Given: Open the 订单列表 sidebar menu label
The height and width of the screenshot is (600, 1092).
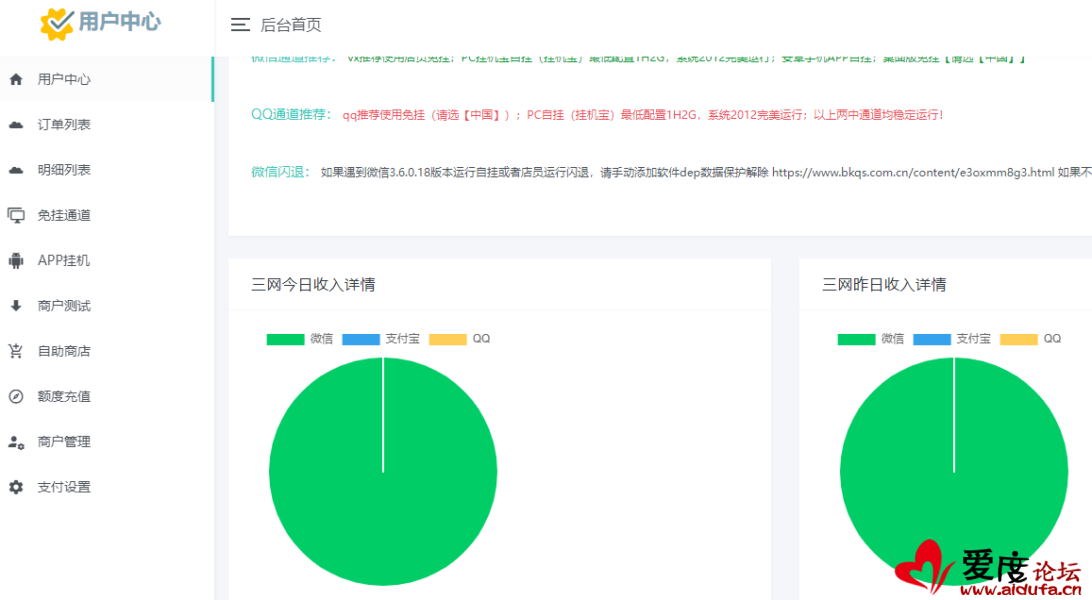Looking at the screenshot, I should (64, 125).
